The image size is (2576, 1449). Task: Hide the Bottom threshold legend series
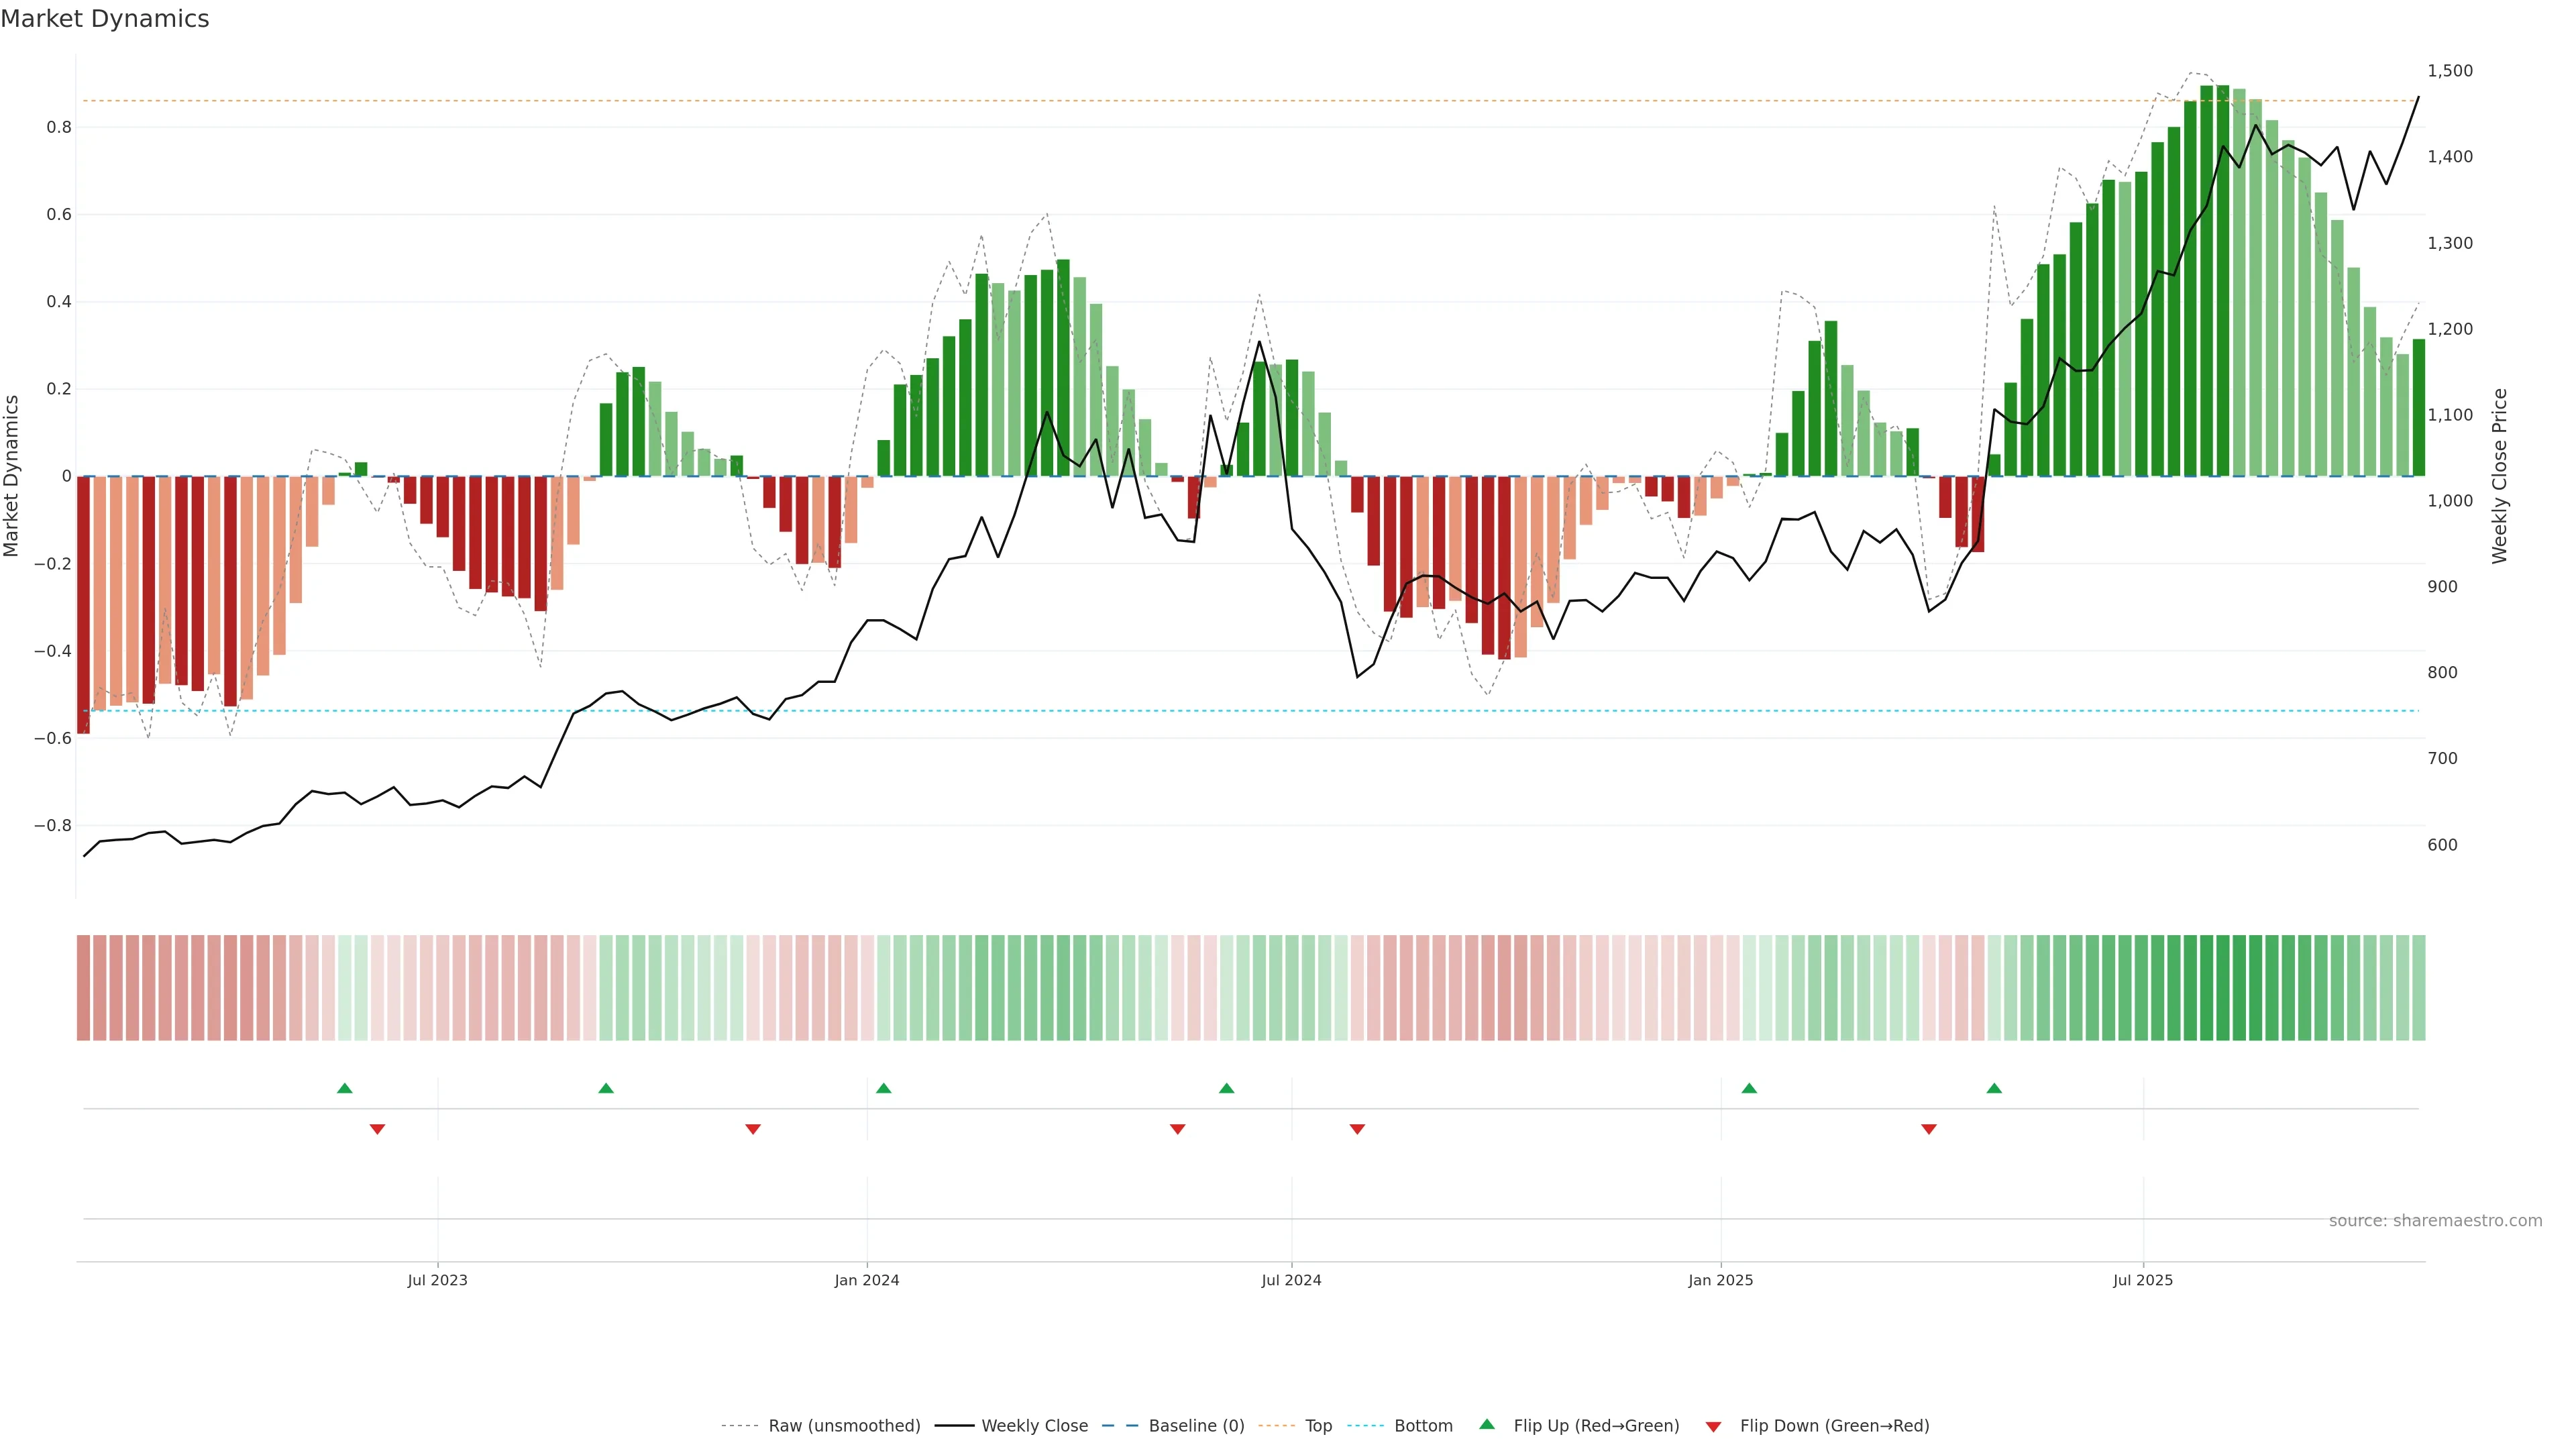[x=1423, y=1426]
